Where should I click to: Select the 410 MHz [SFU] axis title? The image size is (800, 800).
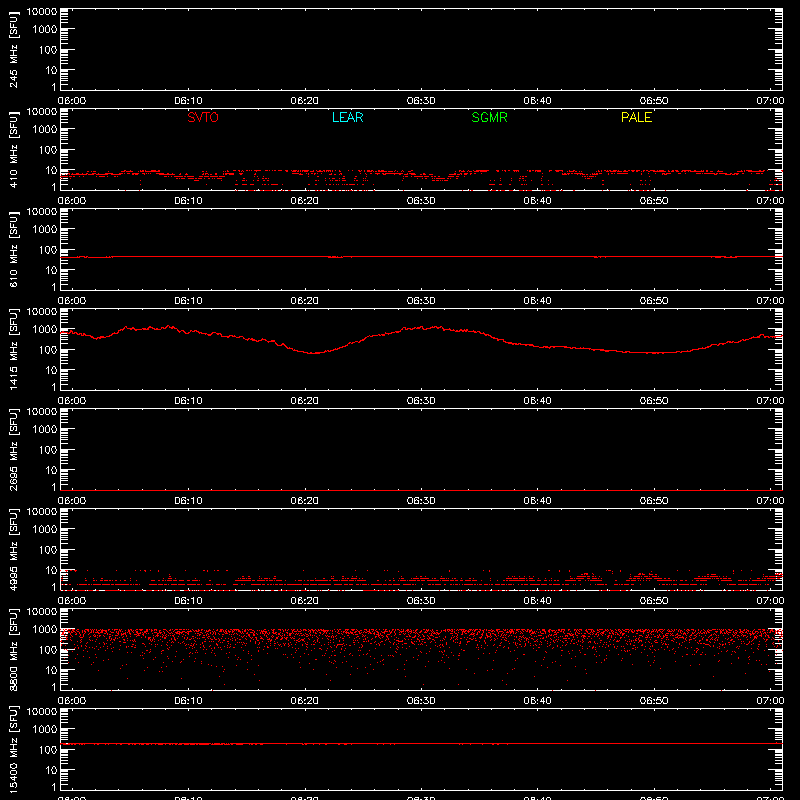coord(13,149)
